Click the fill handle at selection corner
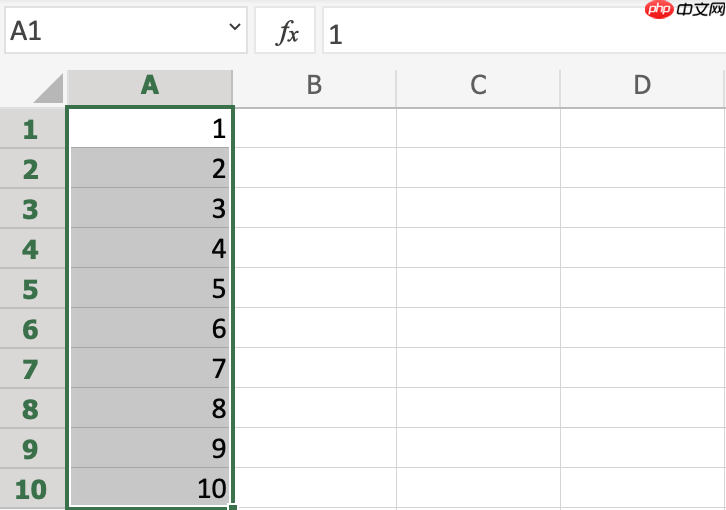 click(233, 507)
